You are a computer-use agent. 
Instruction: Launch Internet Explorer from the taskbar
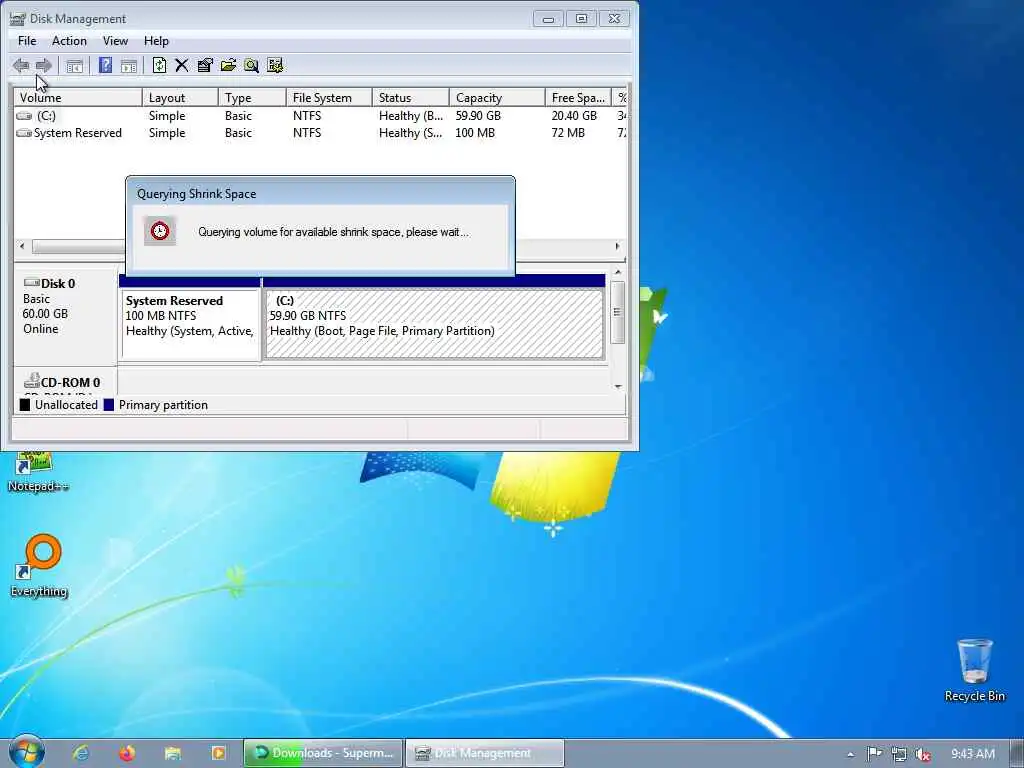point(81,753)
